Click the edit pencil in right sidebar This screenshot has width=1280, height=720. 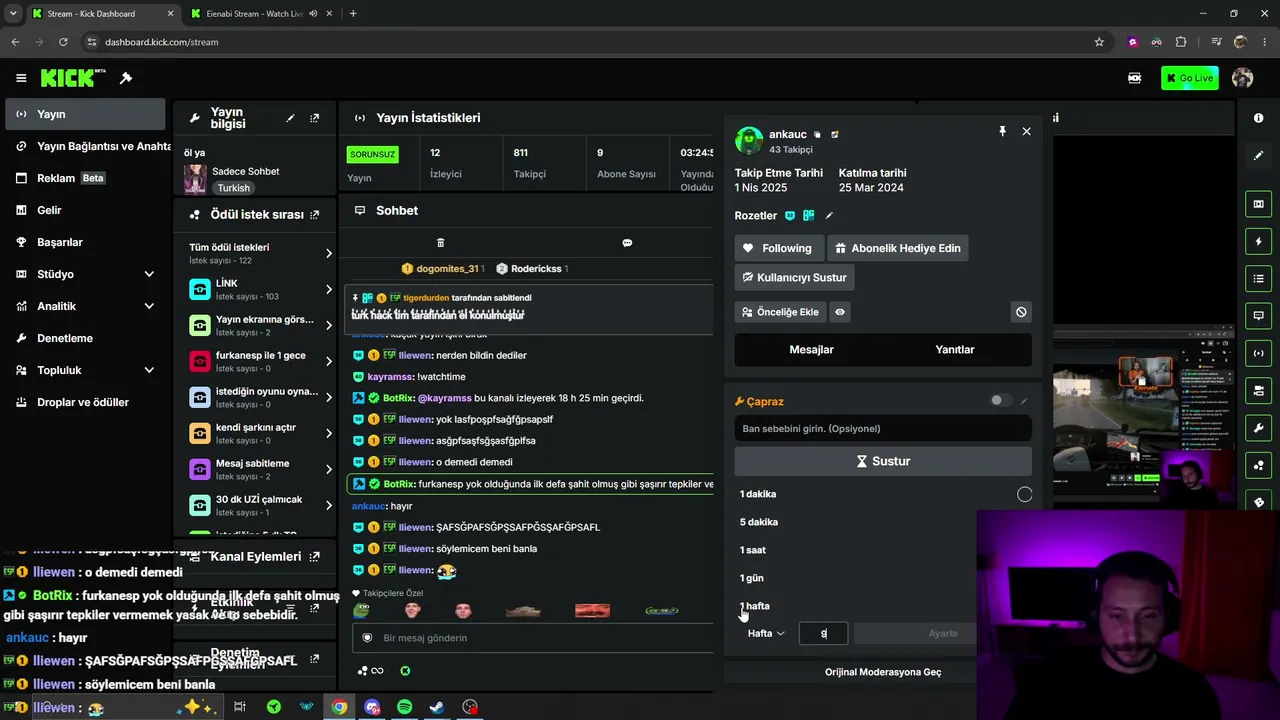pos(1258,156)
